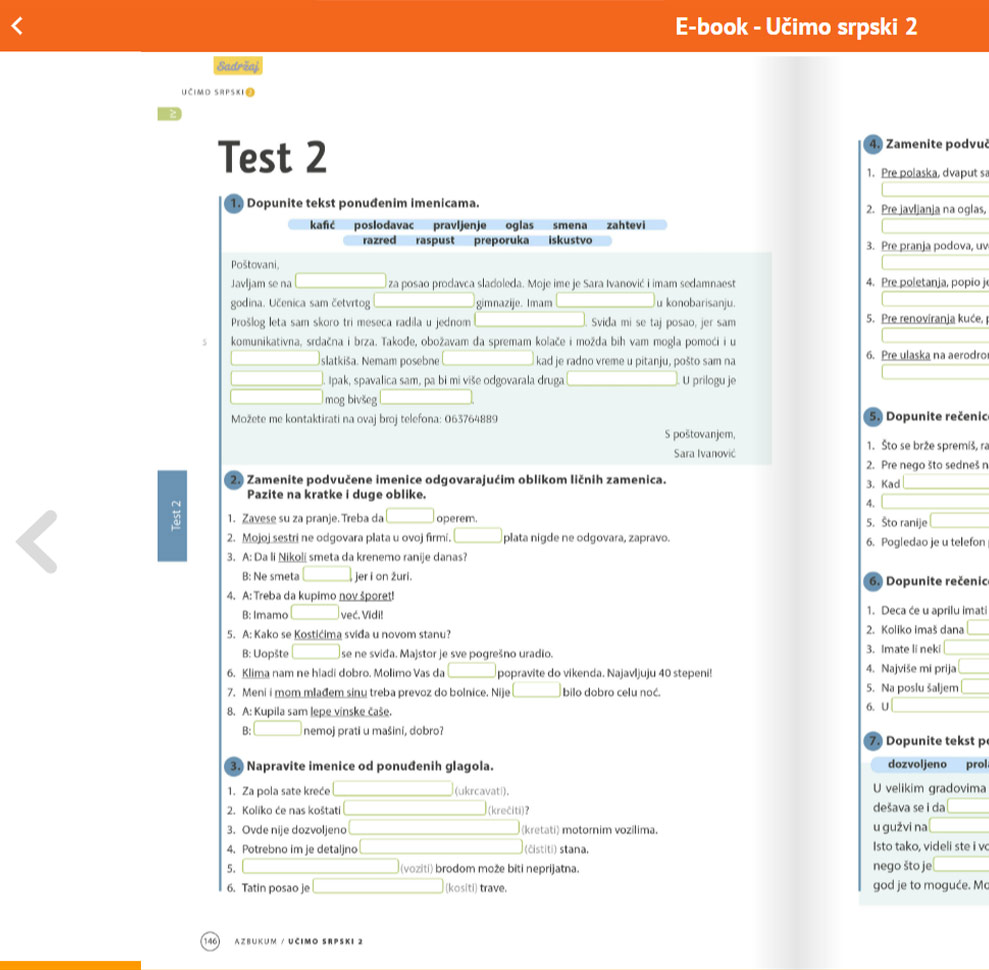Viewport: 989px width, 970px height.
Task: Click the blank before '(kositi) trave'
Action: point(378,886)
